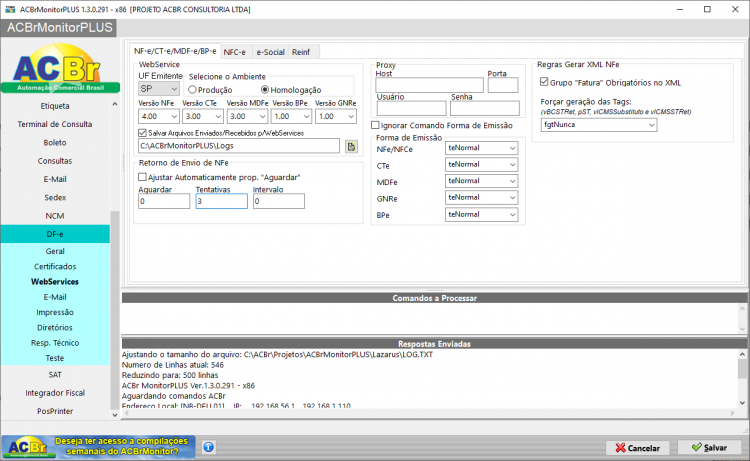The height and width of the screenshot is (461, 750).
Task: Open PosPrinter in the sidebar
Action: [55, 411]
